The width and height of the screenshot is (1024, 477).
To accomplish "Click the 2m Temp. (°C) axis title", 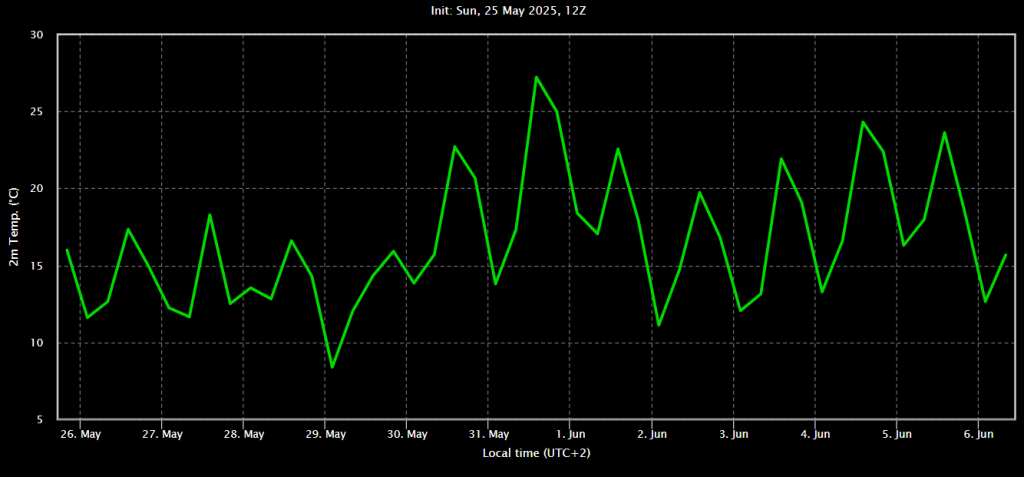I will click(x=14, y=226).
